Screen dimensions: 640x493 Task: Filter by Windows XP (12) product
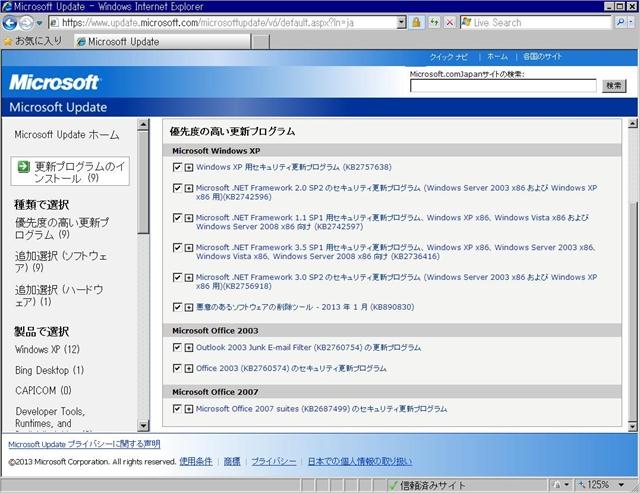(x=47, y=349)
